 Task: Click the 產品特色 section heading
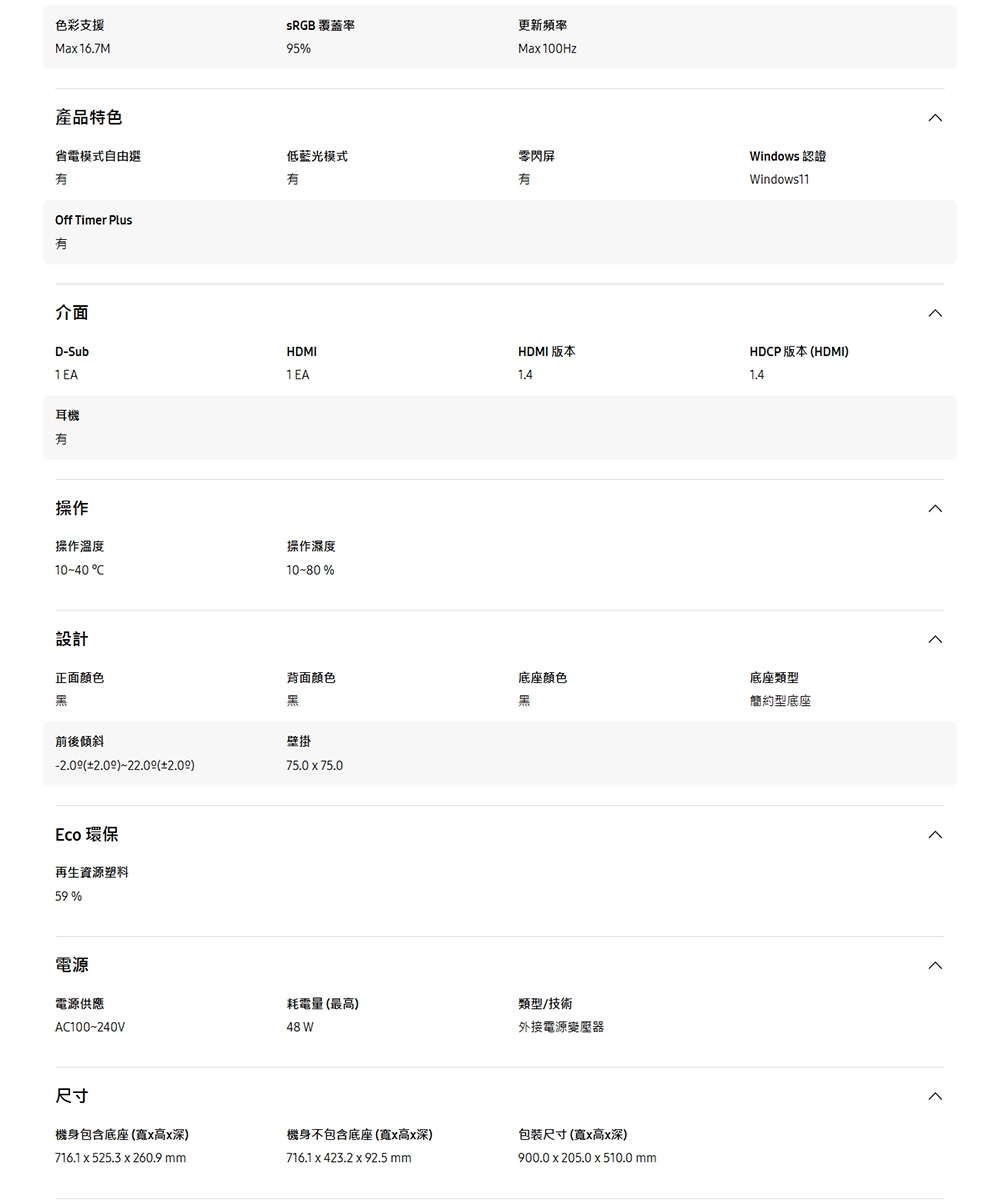89,118
